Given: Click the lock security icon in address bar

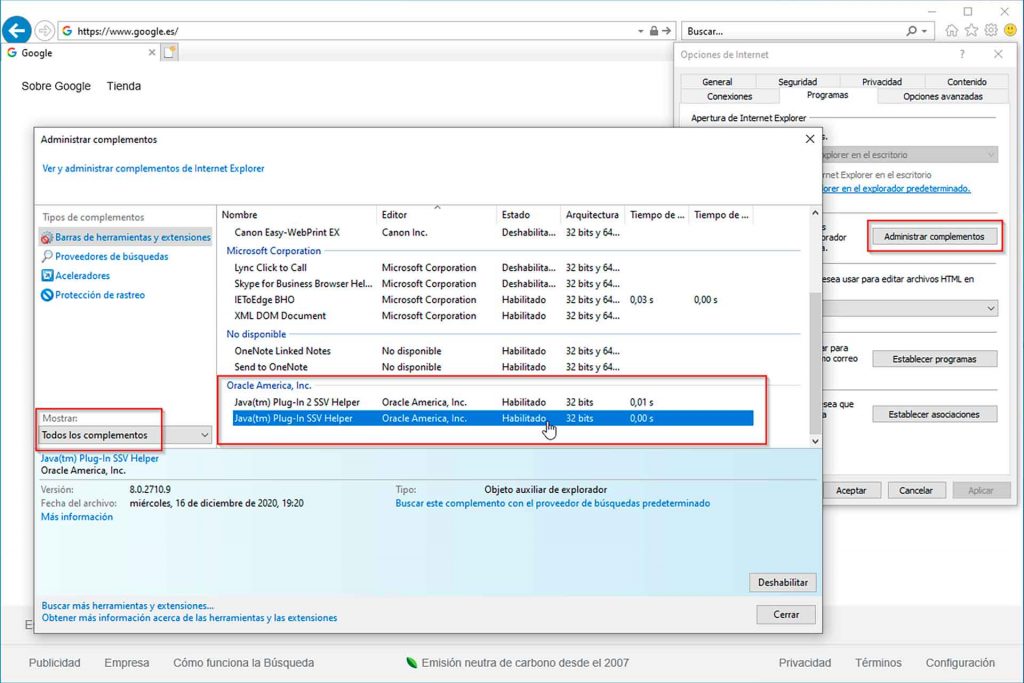Looking at the screenshot, I should pos(653,31).
